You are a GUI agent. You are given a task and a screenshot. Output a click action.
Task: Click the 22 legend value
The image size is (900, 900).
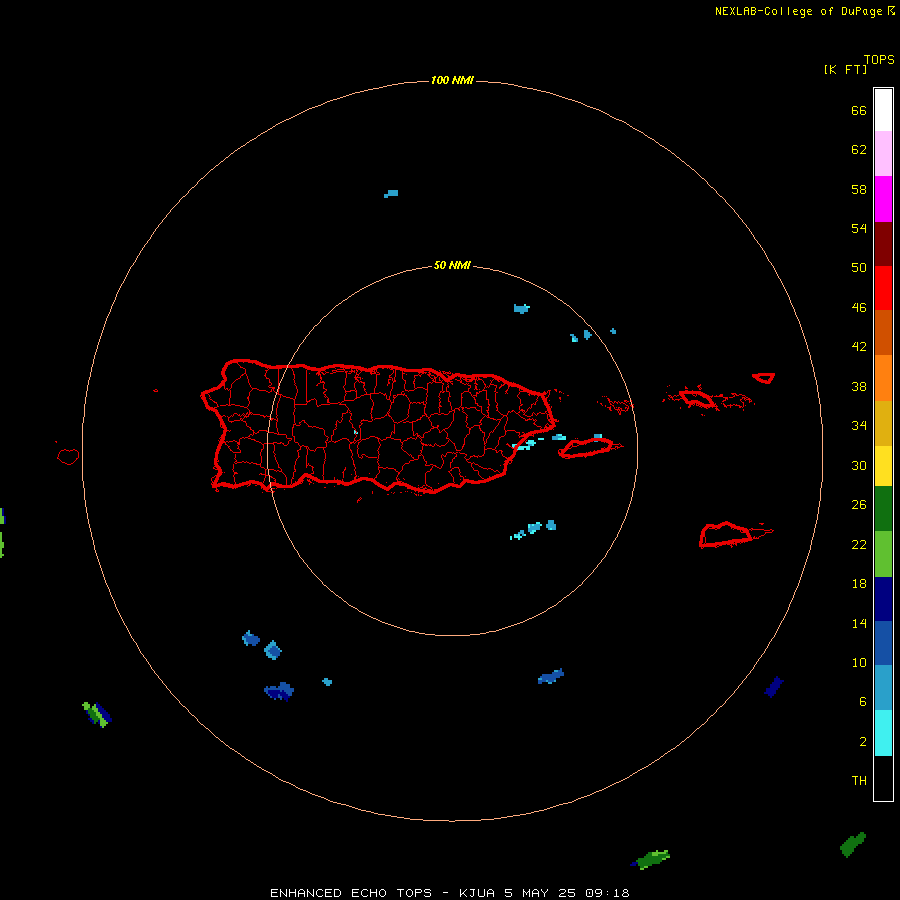(x=859, y=545)
